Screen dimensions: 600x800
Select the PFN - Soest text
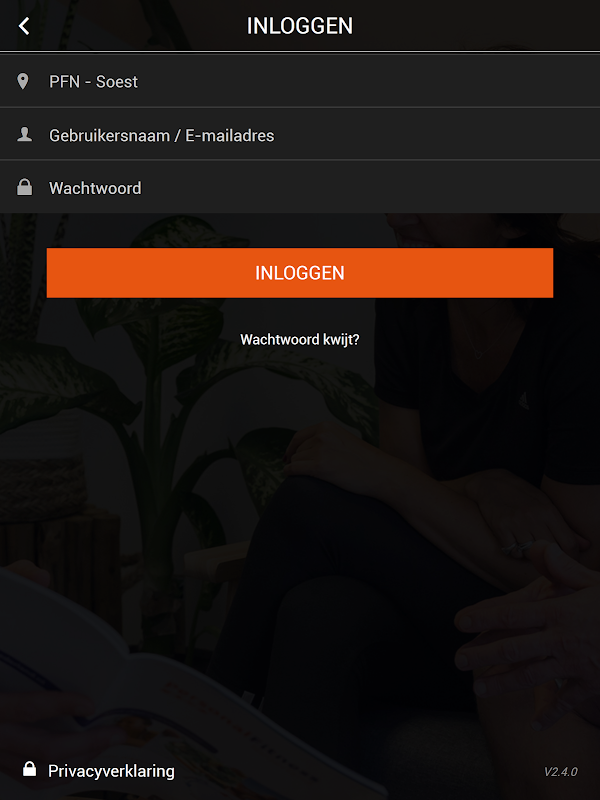93,82
